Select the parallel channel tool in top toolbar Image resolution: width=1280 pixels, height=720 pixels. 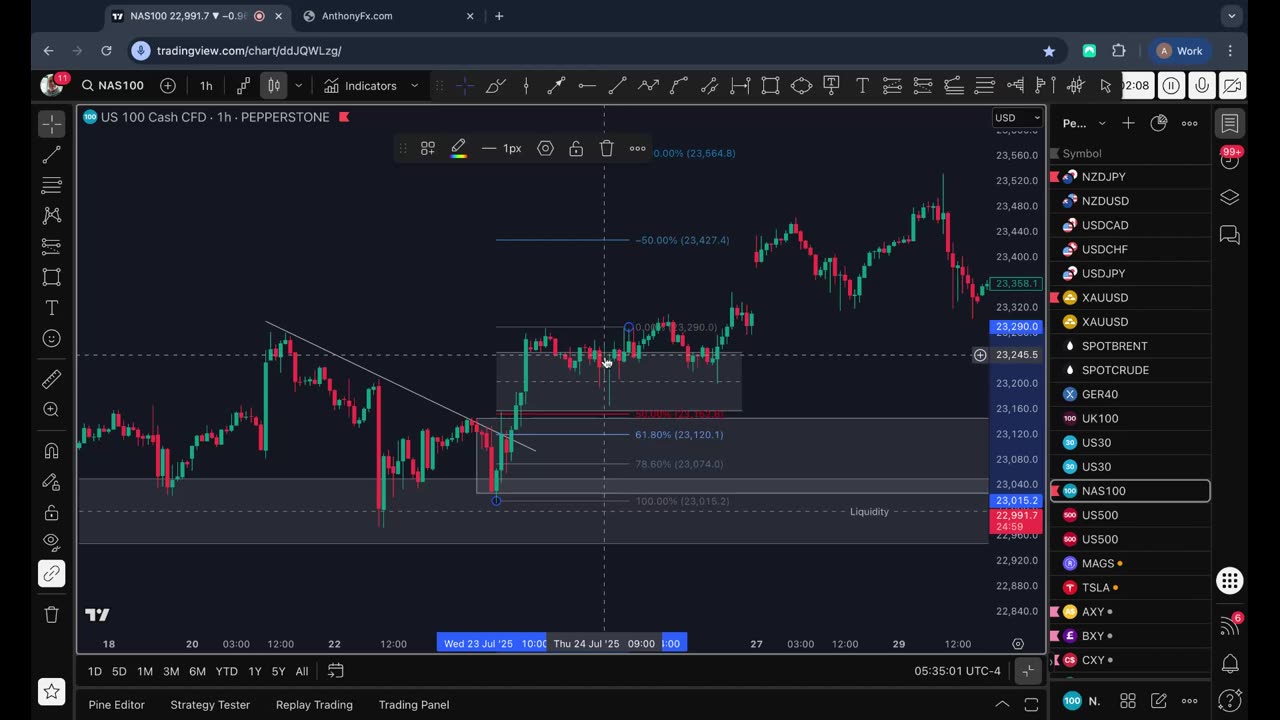tap(709, 86)
